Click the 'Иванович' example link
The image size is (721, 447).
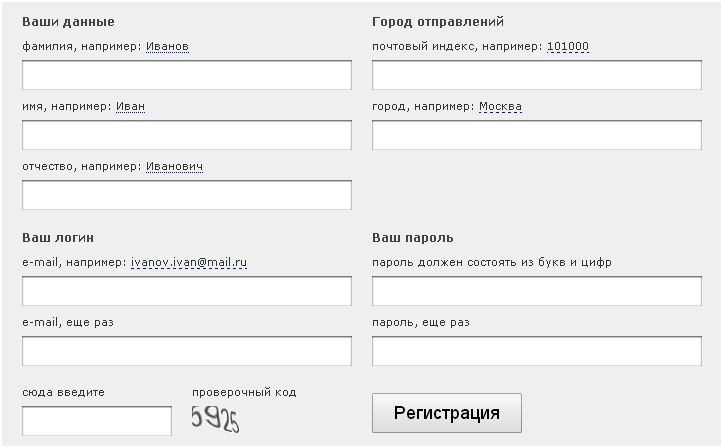[x=174, y=166]
